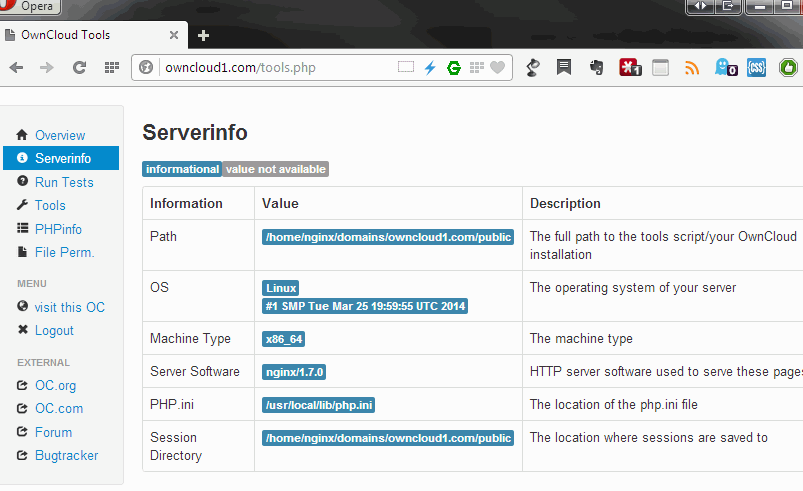
Task: Click the green thumbs-up extension icon
Action: [788, 68]
